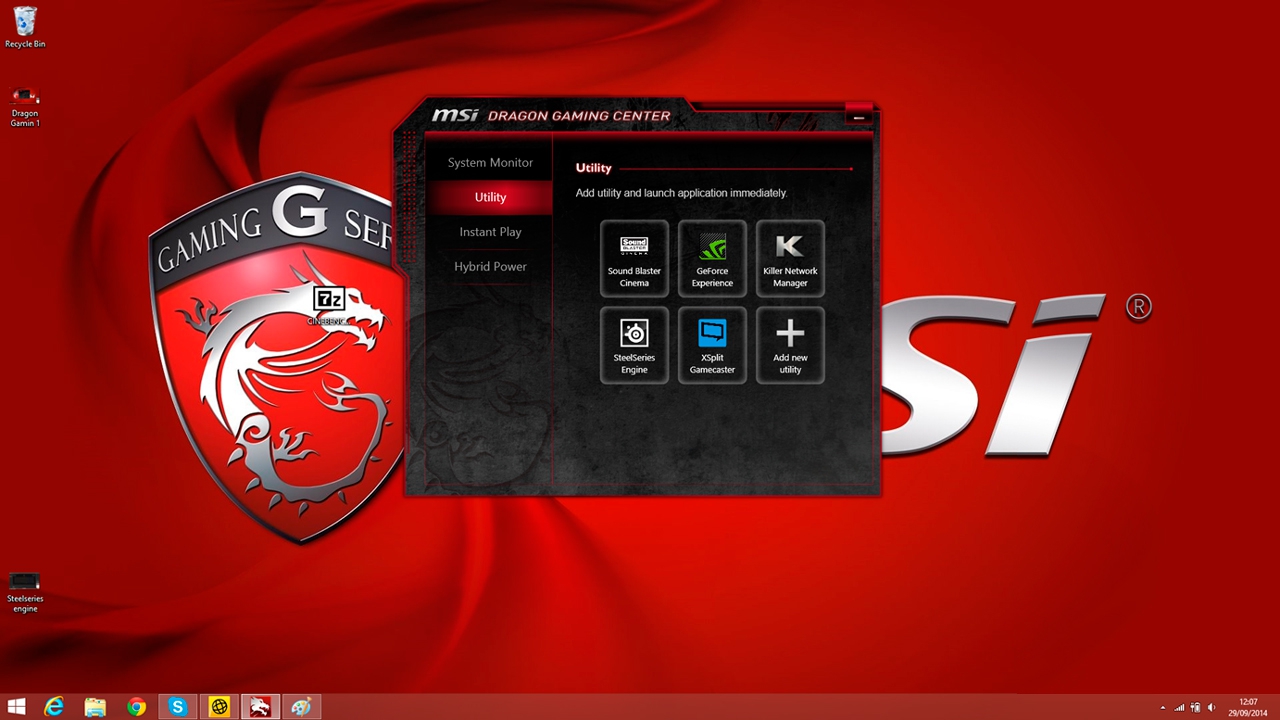Click the taskbar clock and date
Screen dimensions: 1280x720
pos(1247,707)
